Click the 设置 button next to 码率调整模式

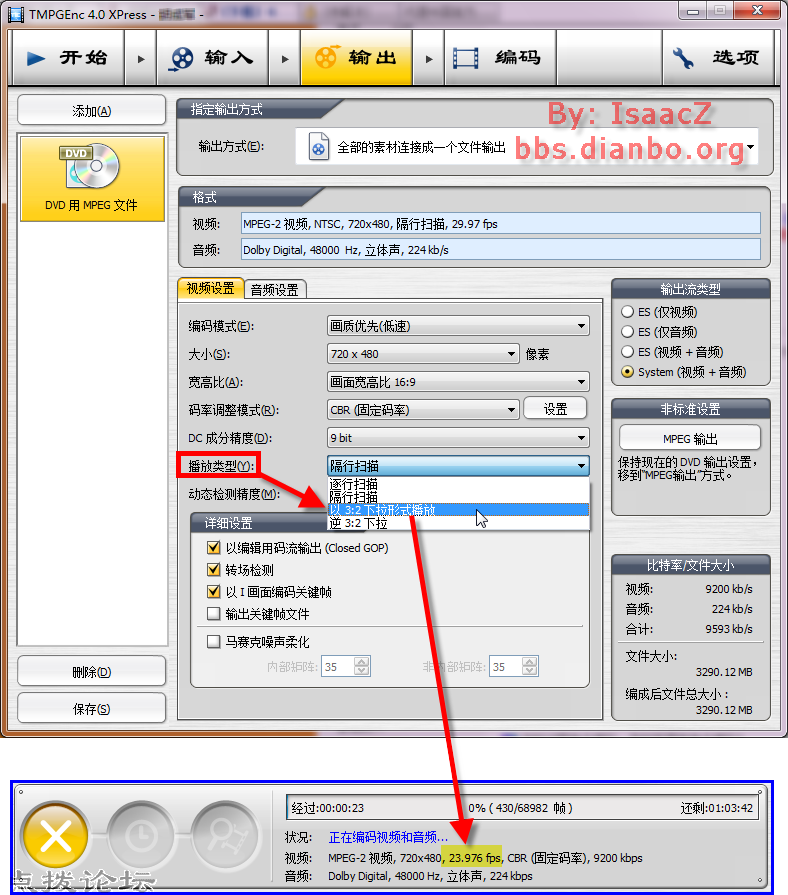[555, 409]
